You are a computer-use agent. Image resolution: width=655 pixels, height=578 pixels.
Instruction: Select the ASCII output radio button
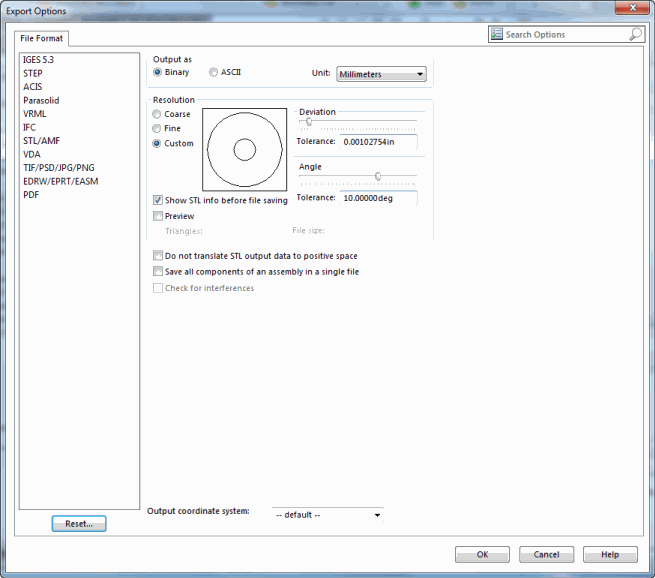(x=213, y=72)
